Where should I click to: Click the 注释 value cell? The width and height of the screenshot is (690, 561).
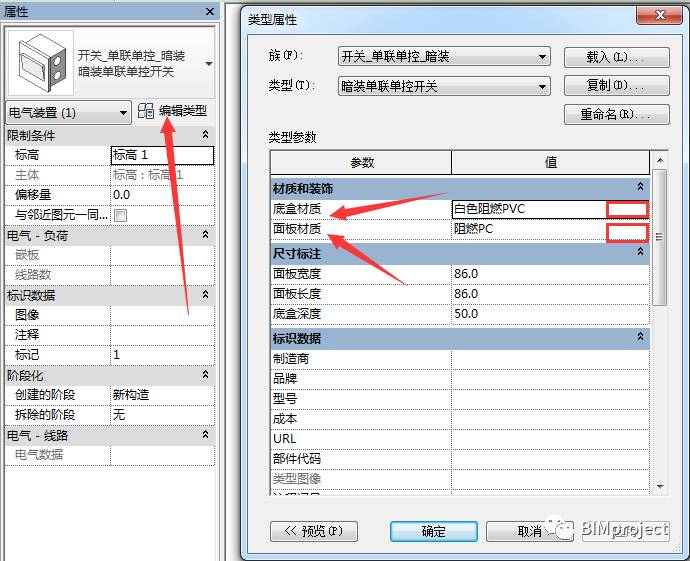pos(162,335)
